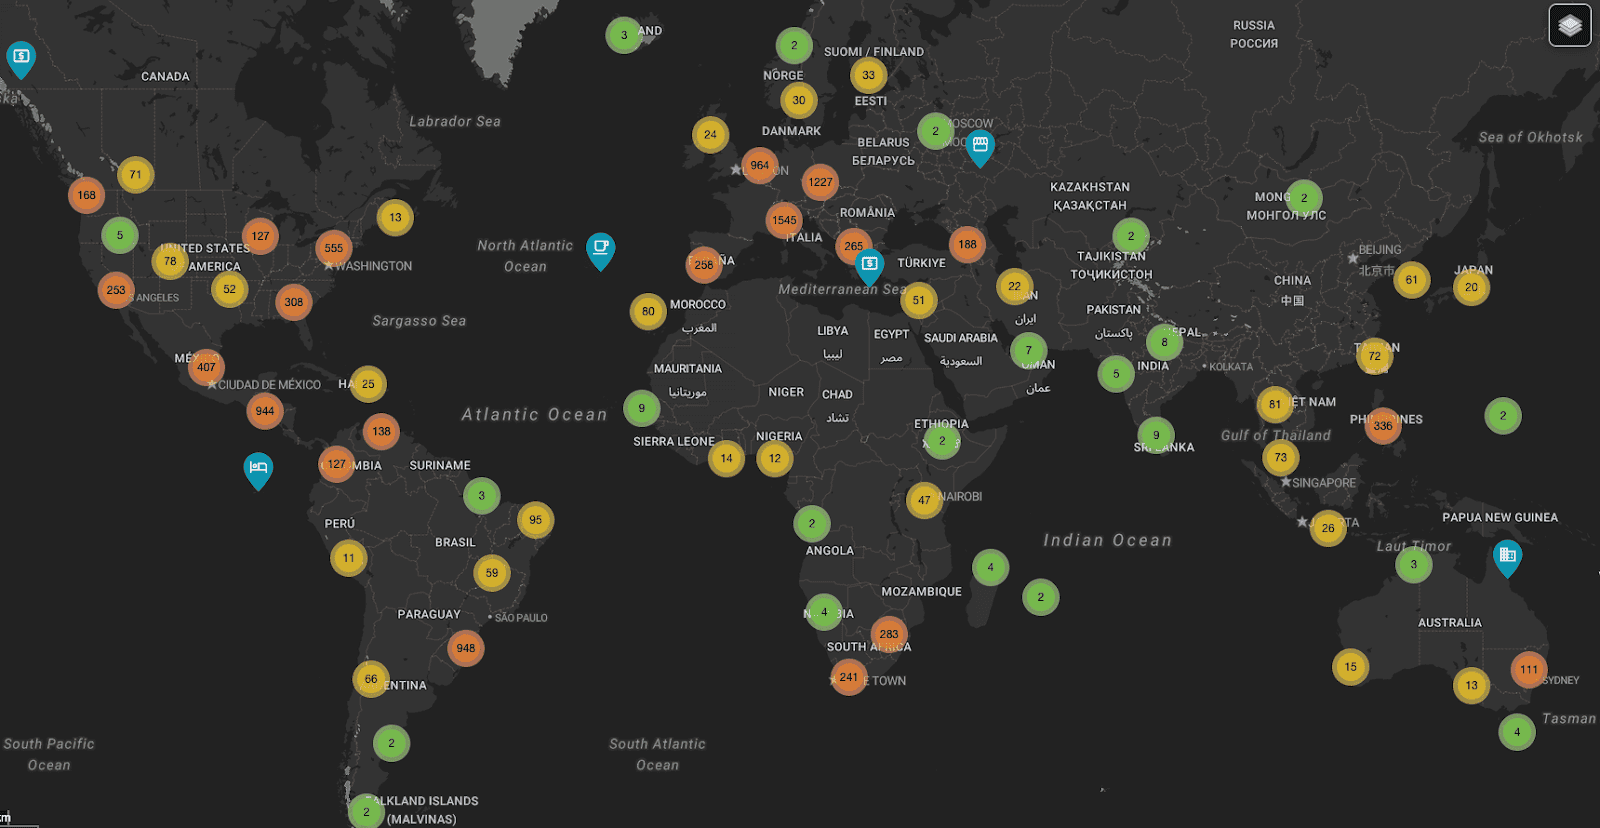Zoom into the 964 cluster near London
Viewport: 1600px width, 828px height.
tap(760, 166)
